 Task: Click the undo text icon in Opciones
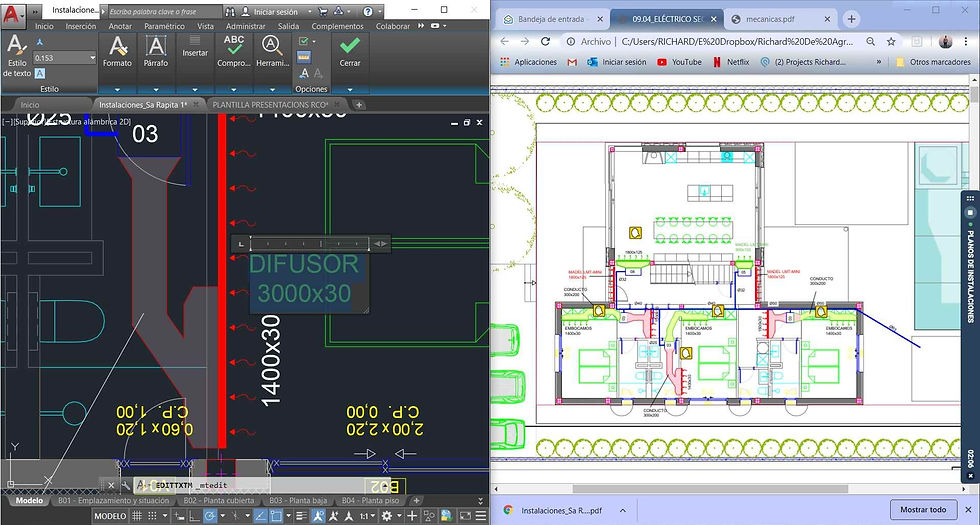pos(304,73)
